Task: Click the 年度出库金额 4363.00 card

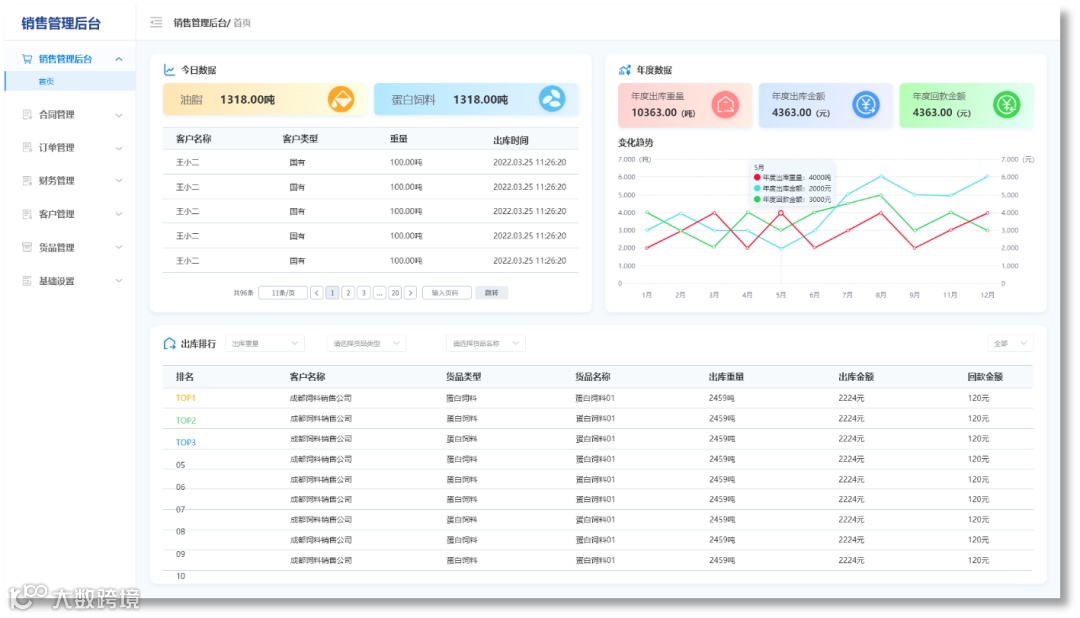Action: tap(825, 105)
